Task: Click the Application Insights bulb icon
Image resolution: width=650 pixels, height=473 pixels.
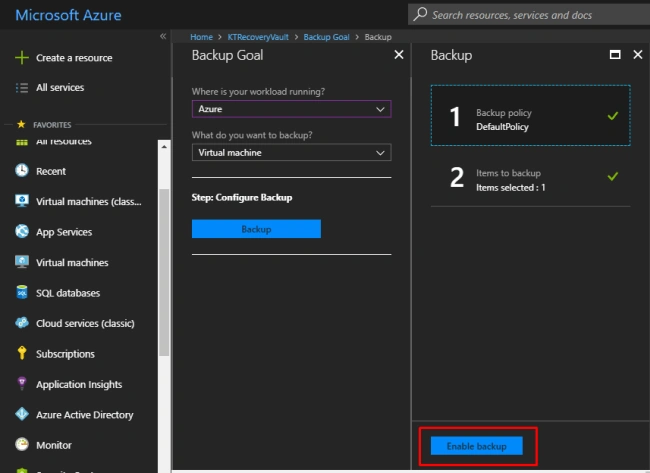Action: coord(22,383)
